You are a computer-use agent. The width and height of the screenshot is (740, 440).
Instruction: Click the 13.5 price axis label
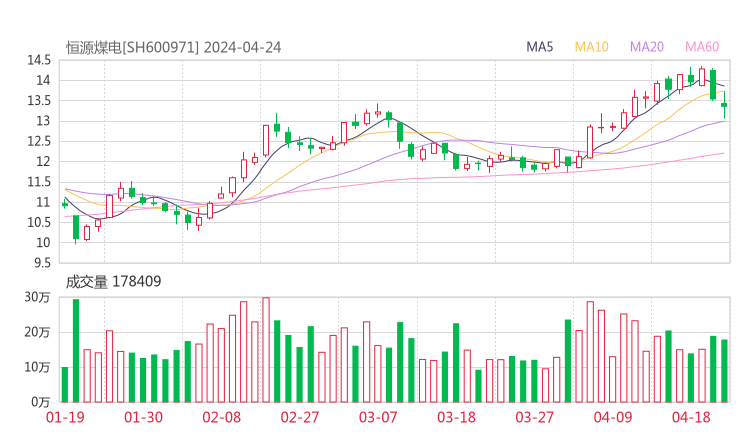pos(39,101)
